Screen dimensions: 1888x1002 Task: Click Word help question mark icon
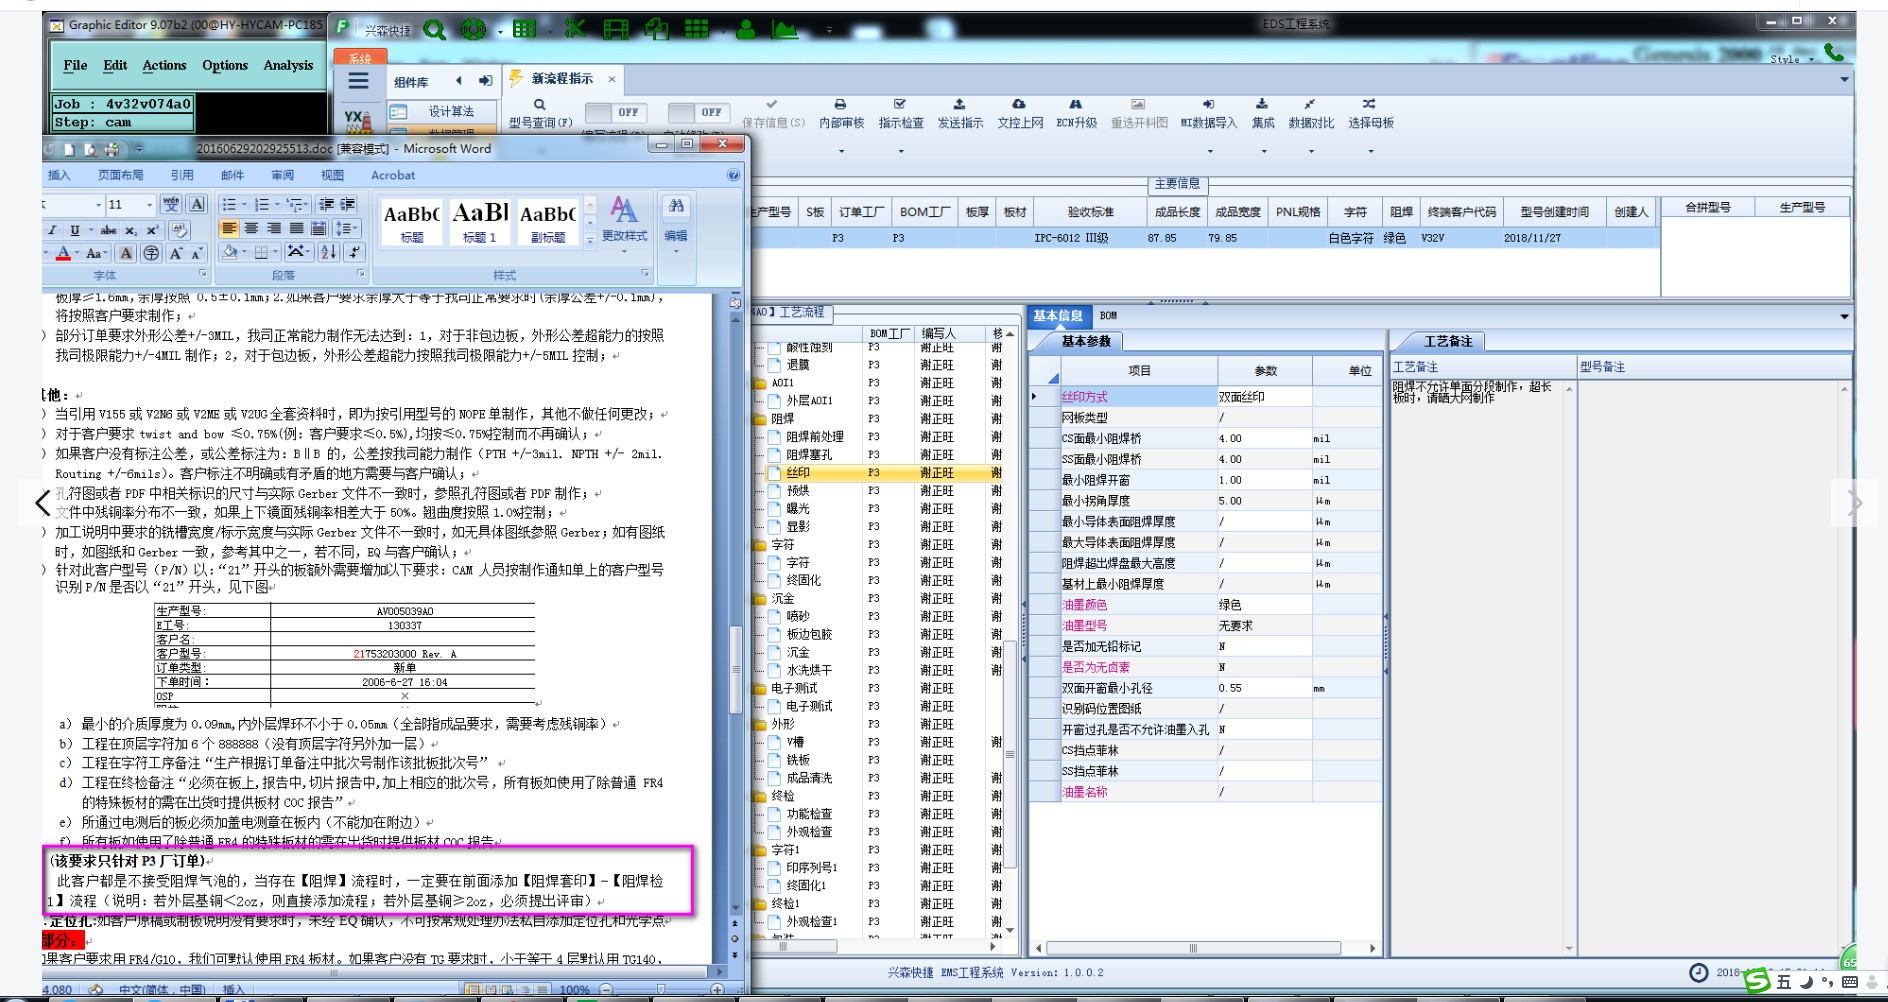(734, 175)
